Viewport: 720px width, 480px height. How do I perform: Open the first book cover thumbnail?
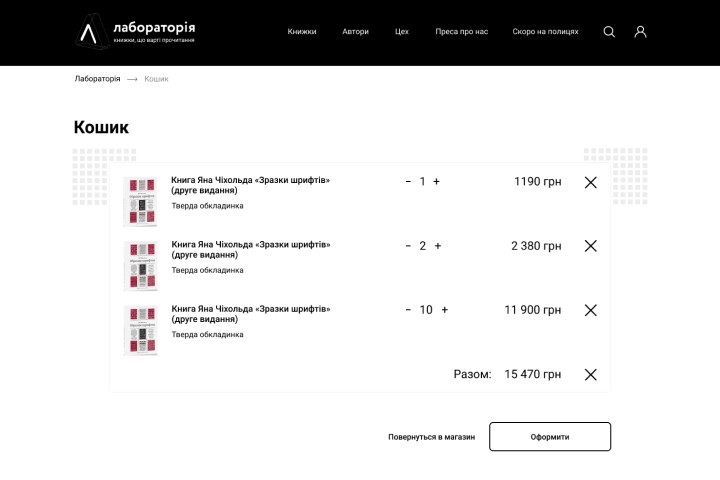pos(140,201)
